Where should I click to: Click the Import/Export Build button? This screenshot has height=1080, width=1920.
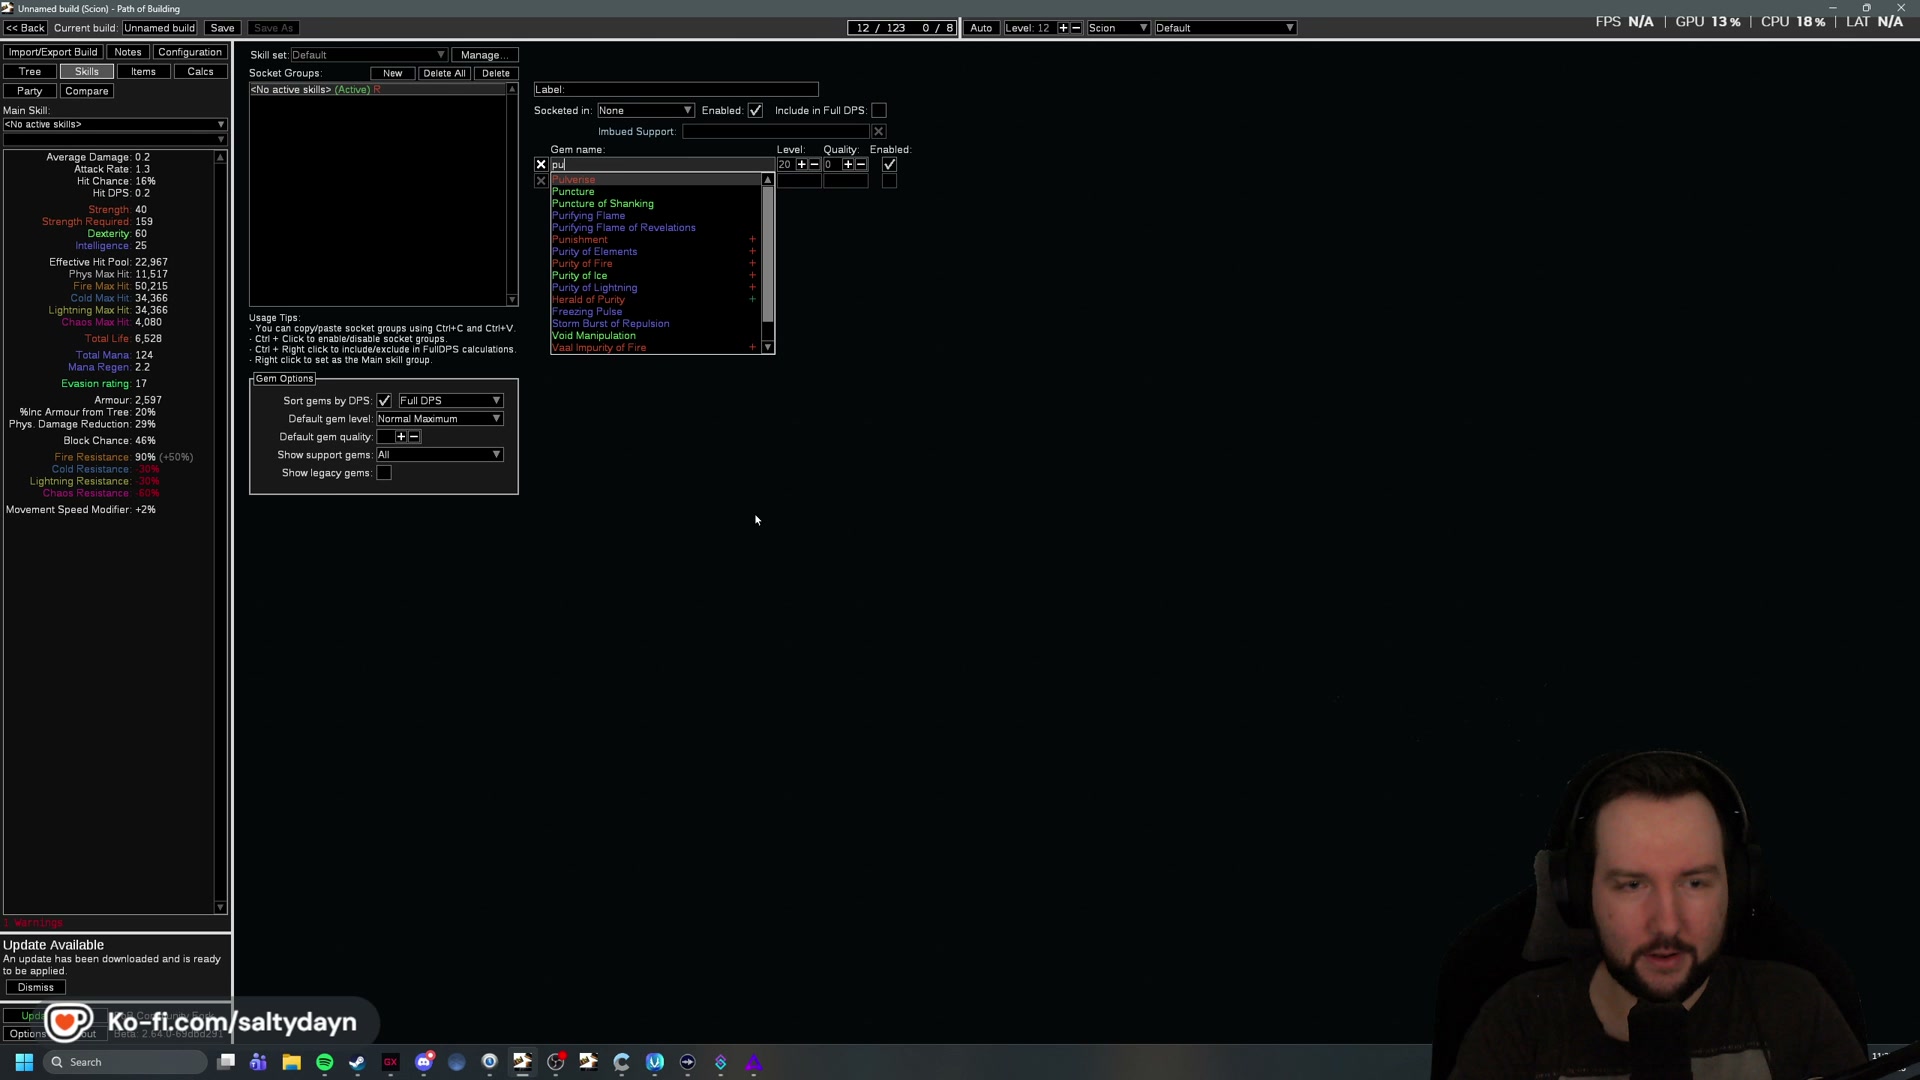(x=53, y=52)
